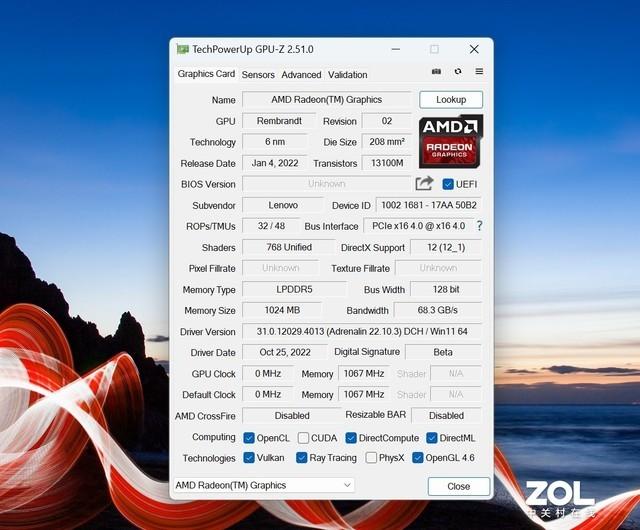
Task: Click the Device ID value 1002 1681
Action: pos(429,205)
